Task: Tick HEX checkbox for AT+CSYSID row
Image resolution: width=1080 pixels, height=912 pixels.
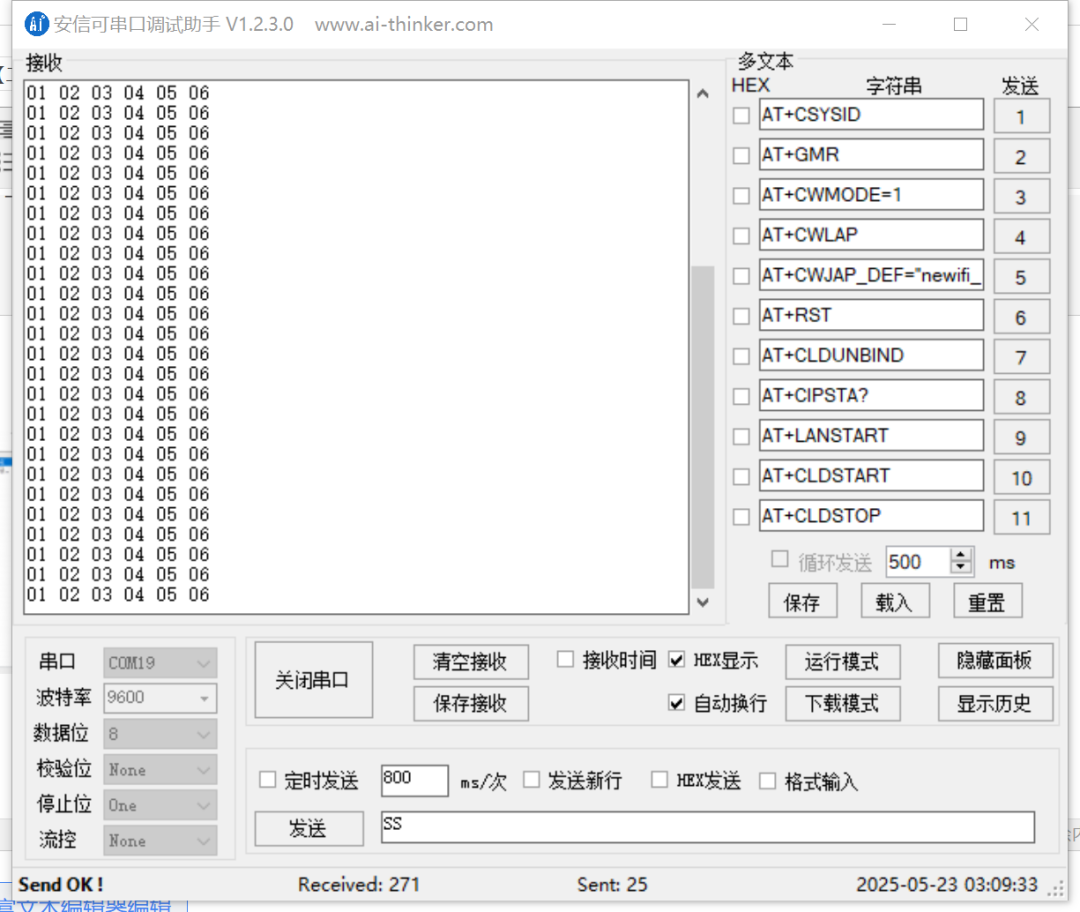Action: [741, 115]
